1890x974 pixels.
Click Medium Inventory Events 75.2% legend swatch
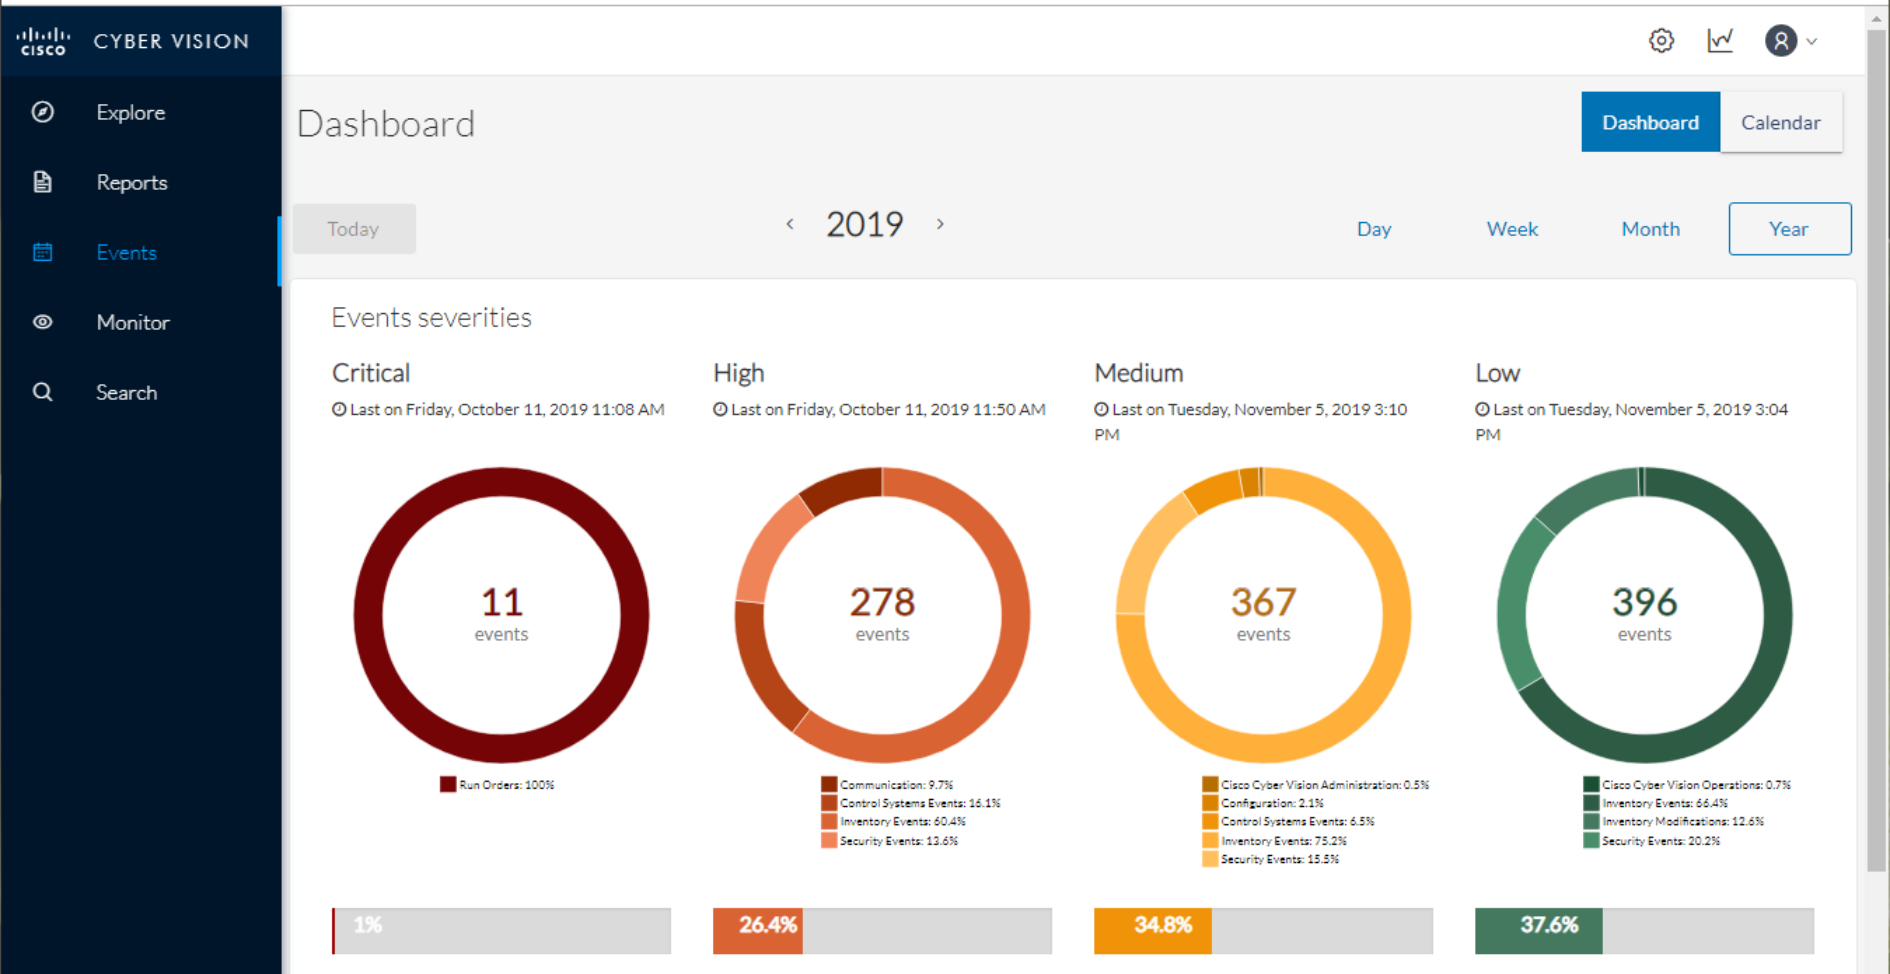coord(1210,841)
